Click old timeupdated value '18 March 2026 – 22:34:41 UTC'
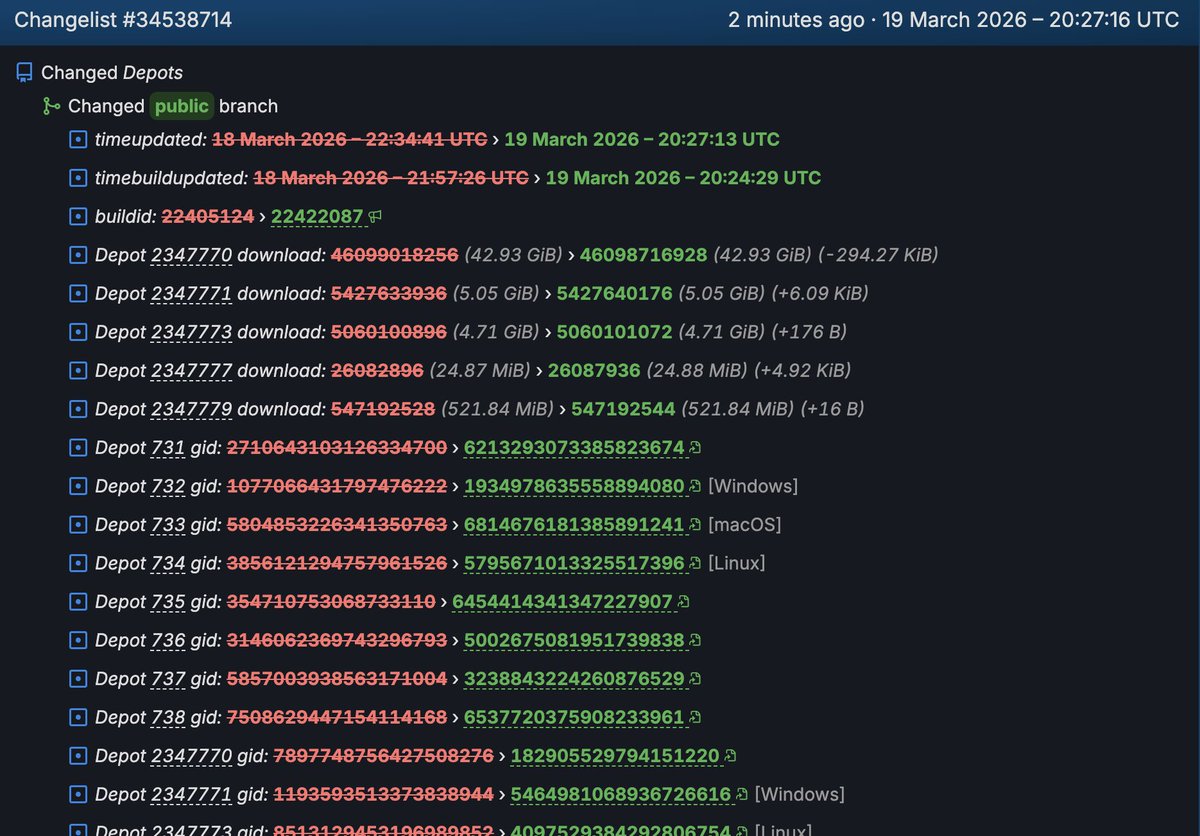Viewport: 1200px width, 836px height. click(350, 139)
